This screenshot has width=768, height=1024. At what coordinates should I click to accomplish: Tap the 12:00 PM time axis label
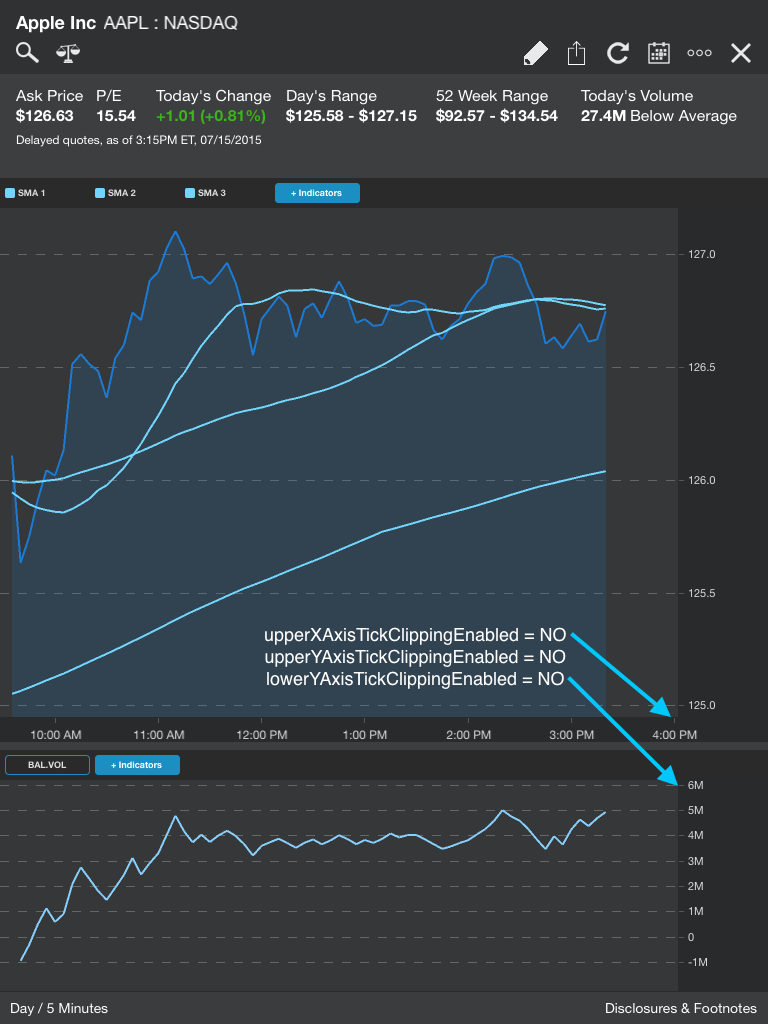pos(262,735)
